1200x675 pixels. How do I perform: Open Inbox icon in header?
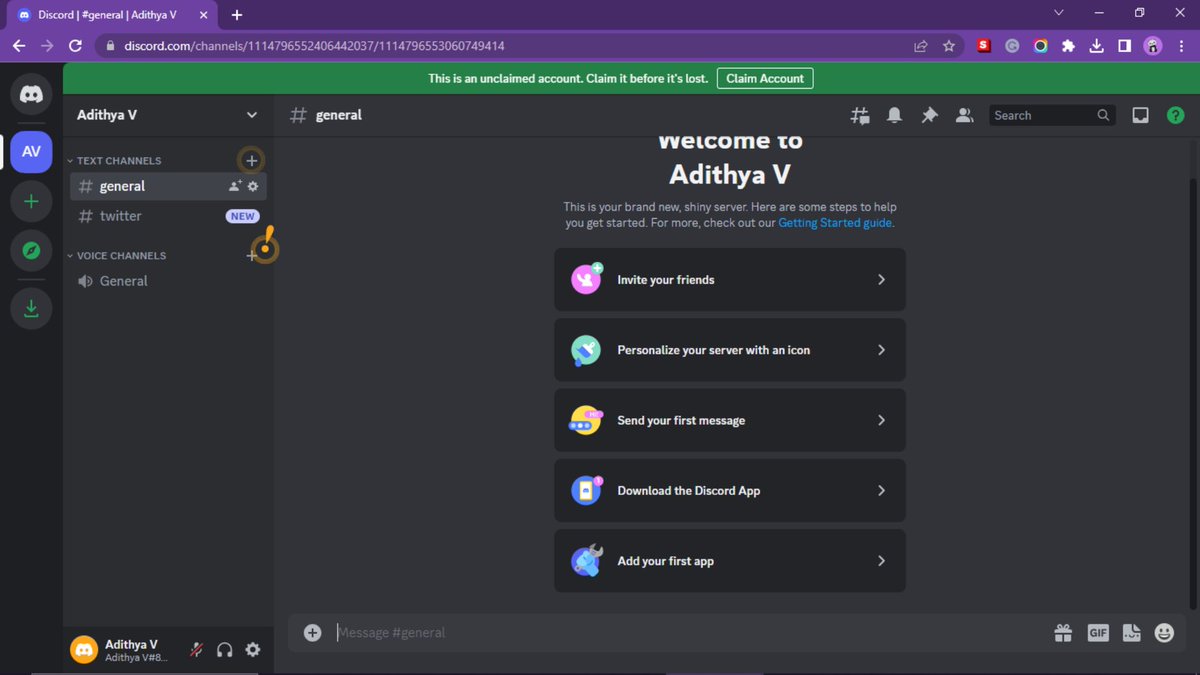pos(1140,115)
